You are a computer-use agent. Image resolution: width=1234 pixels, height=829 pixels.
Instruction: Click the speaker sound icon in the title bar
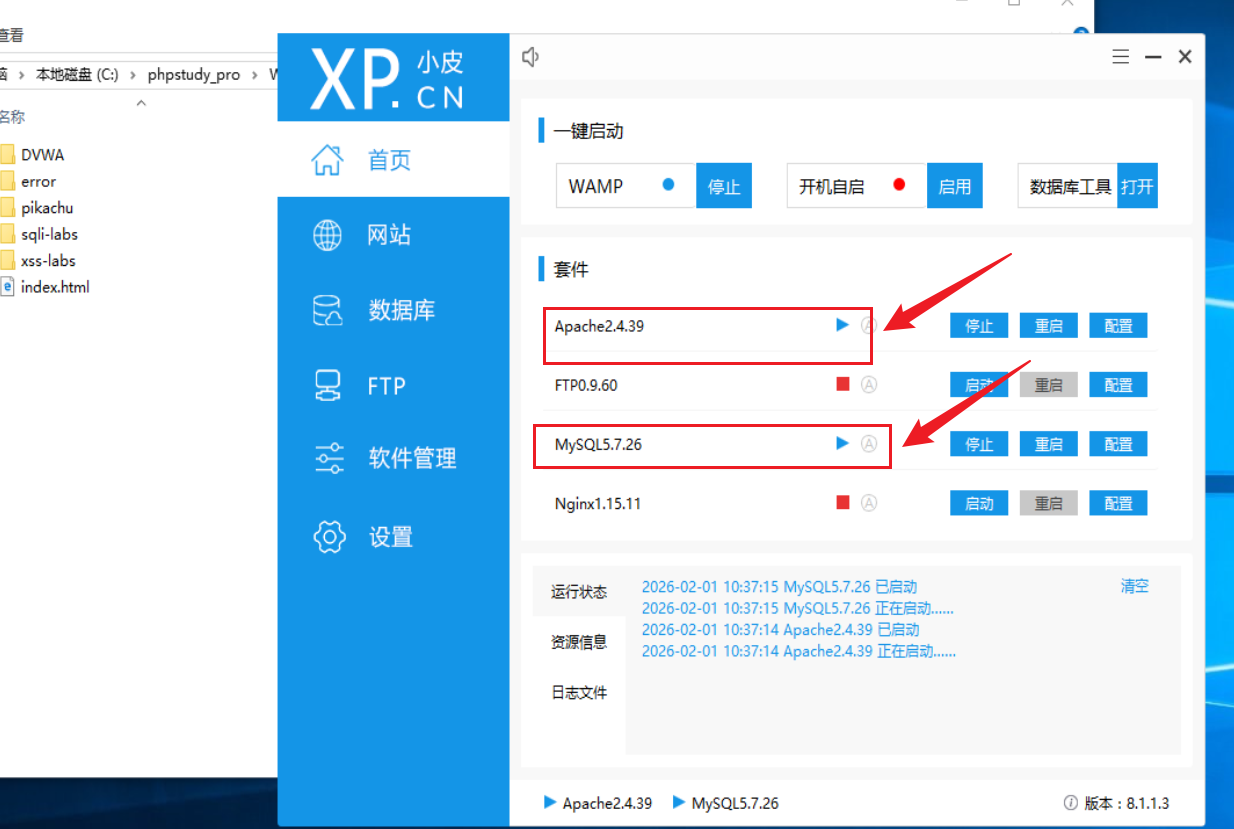[531, 57]
